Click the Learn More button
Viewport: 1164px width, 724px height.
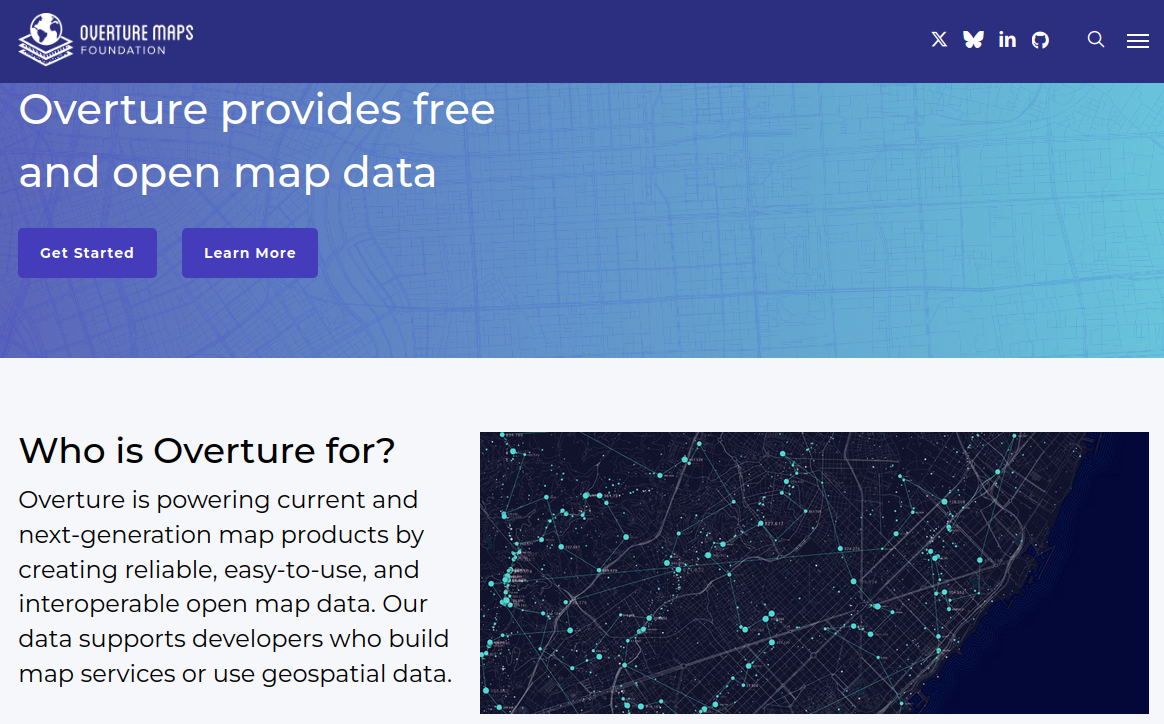coord(250,253)
